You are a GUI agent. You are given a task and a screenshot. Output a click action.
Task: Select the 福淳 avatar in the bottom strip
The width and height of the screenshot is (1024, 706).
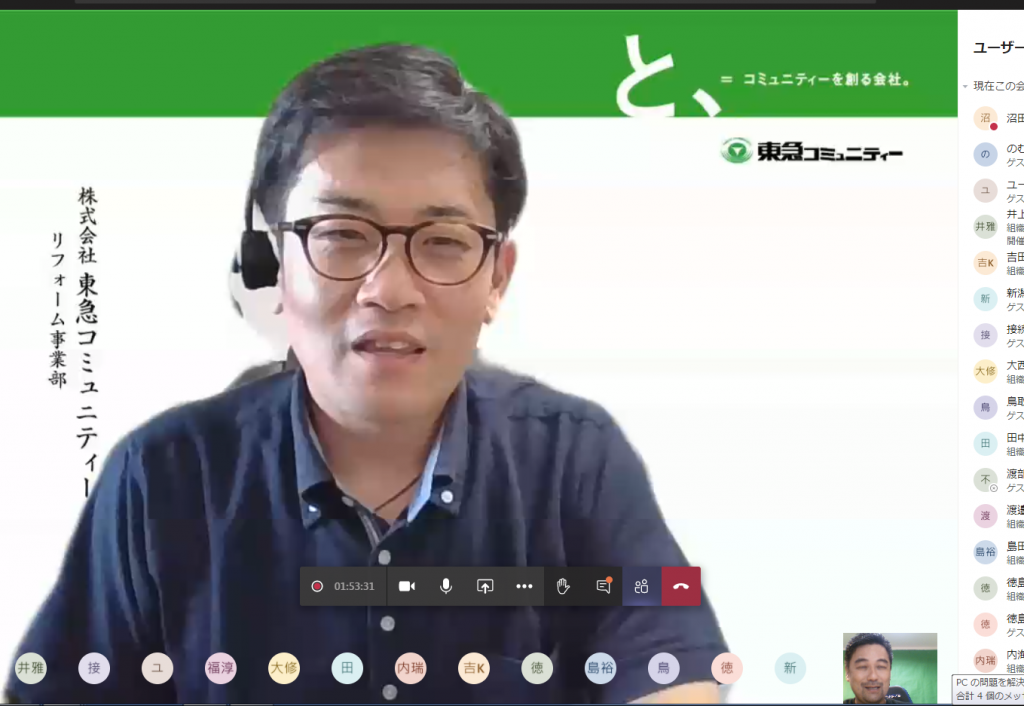220,668
